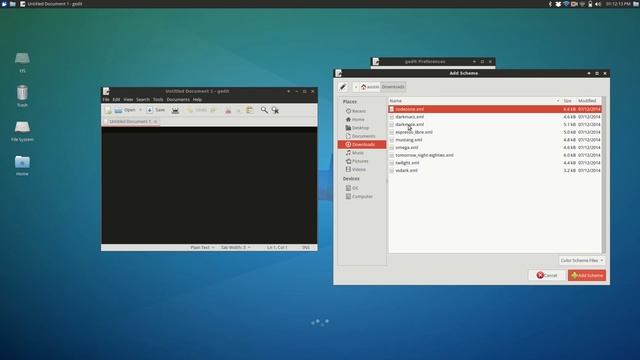Click the Save icon in gedit toolbar

[x=156, y=110]
